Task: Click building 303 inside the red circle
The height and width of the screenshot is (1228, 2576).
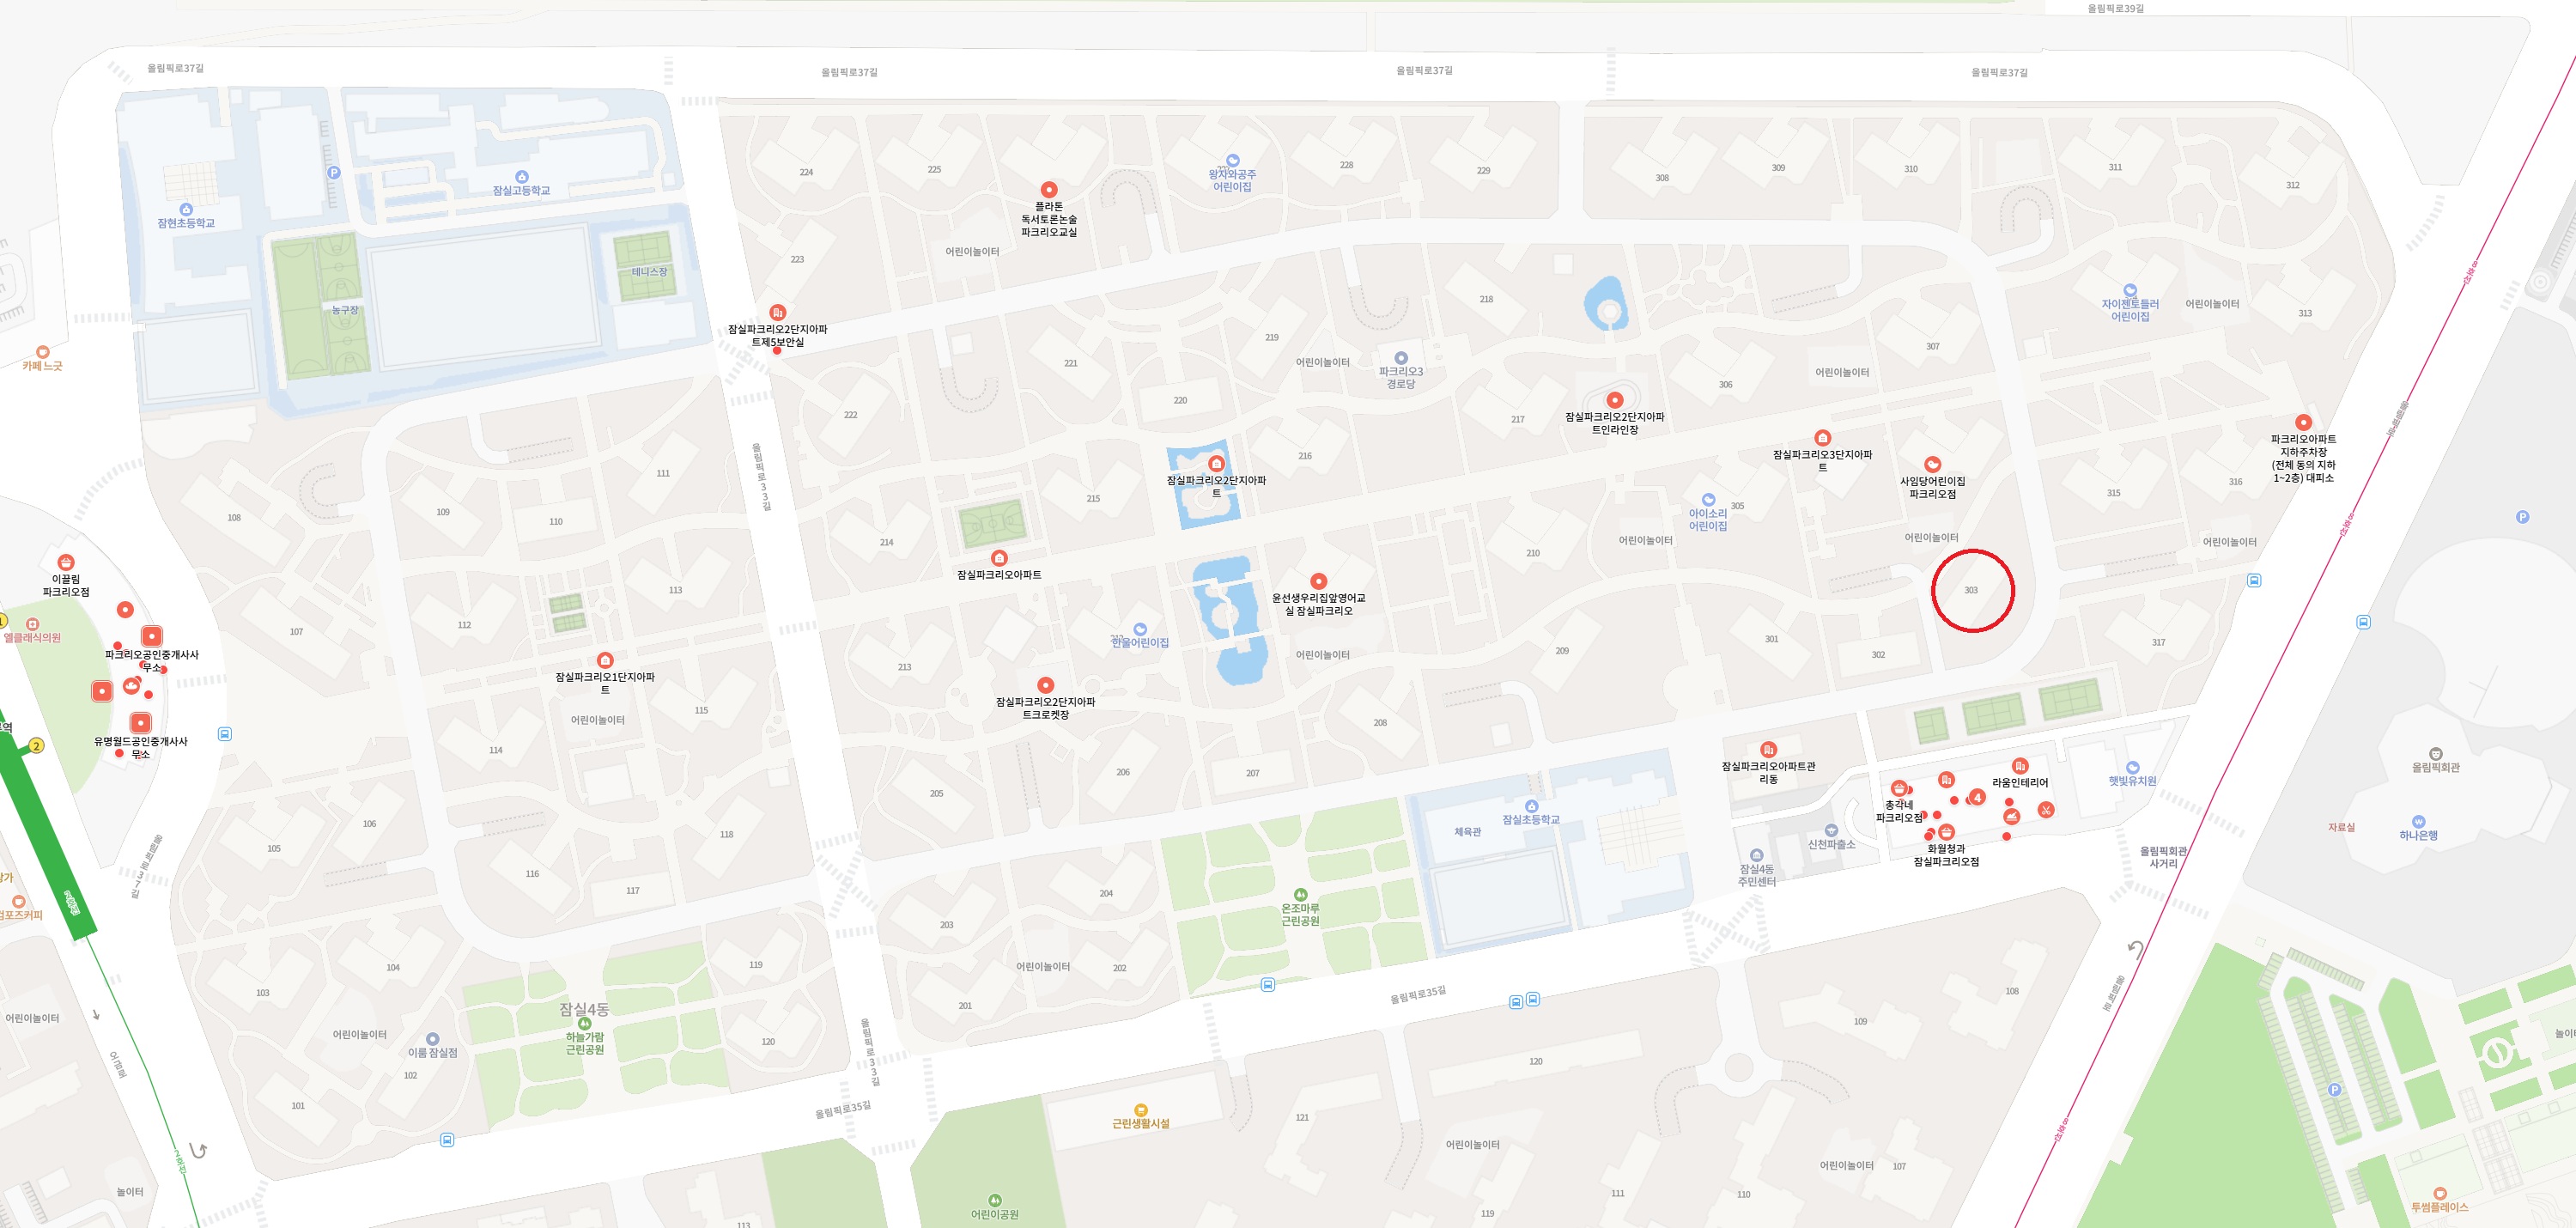Action: (1971, 590)
